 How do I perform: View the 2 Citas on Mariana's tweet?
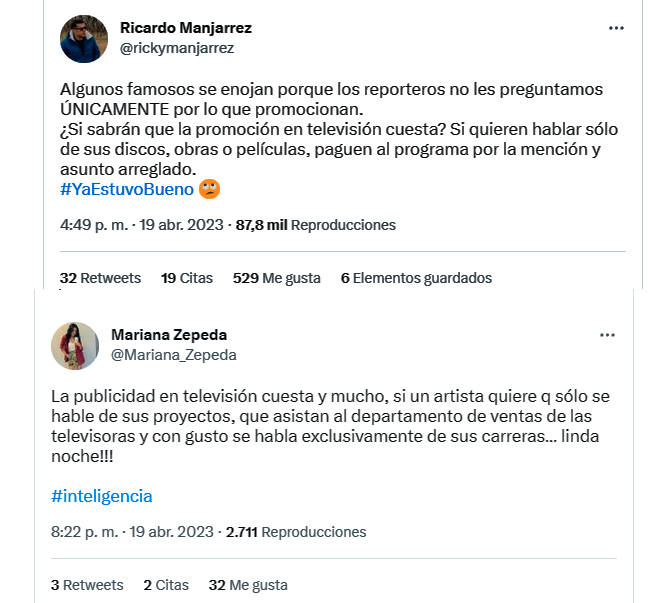pyautogui.click(x=165, y=585)
